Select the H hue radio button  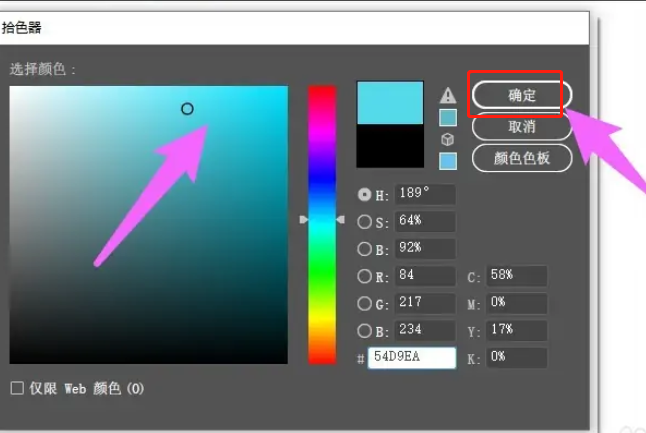coord(364,195)
